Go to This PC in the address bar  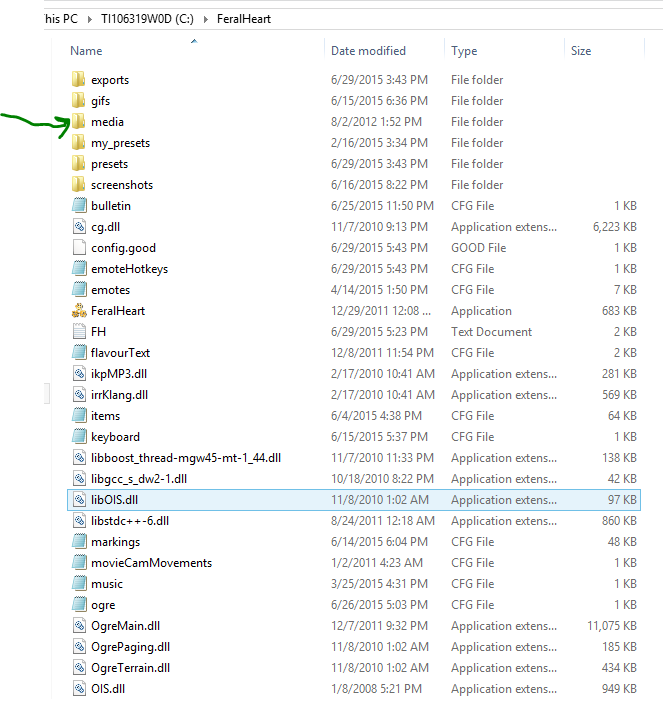point(61,19)
